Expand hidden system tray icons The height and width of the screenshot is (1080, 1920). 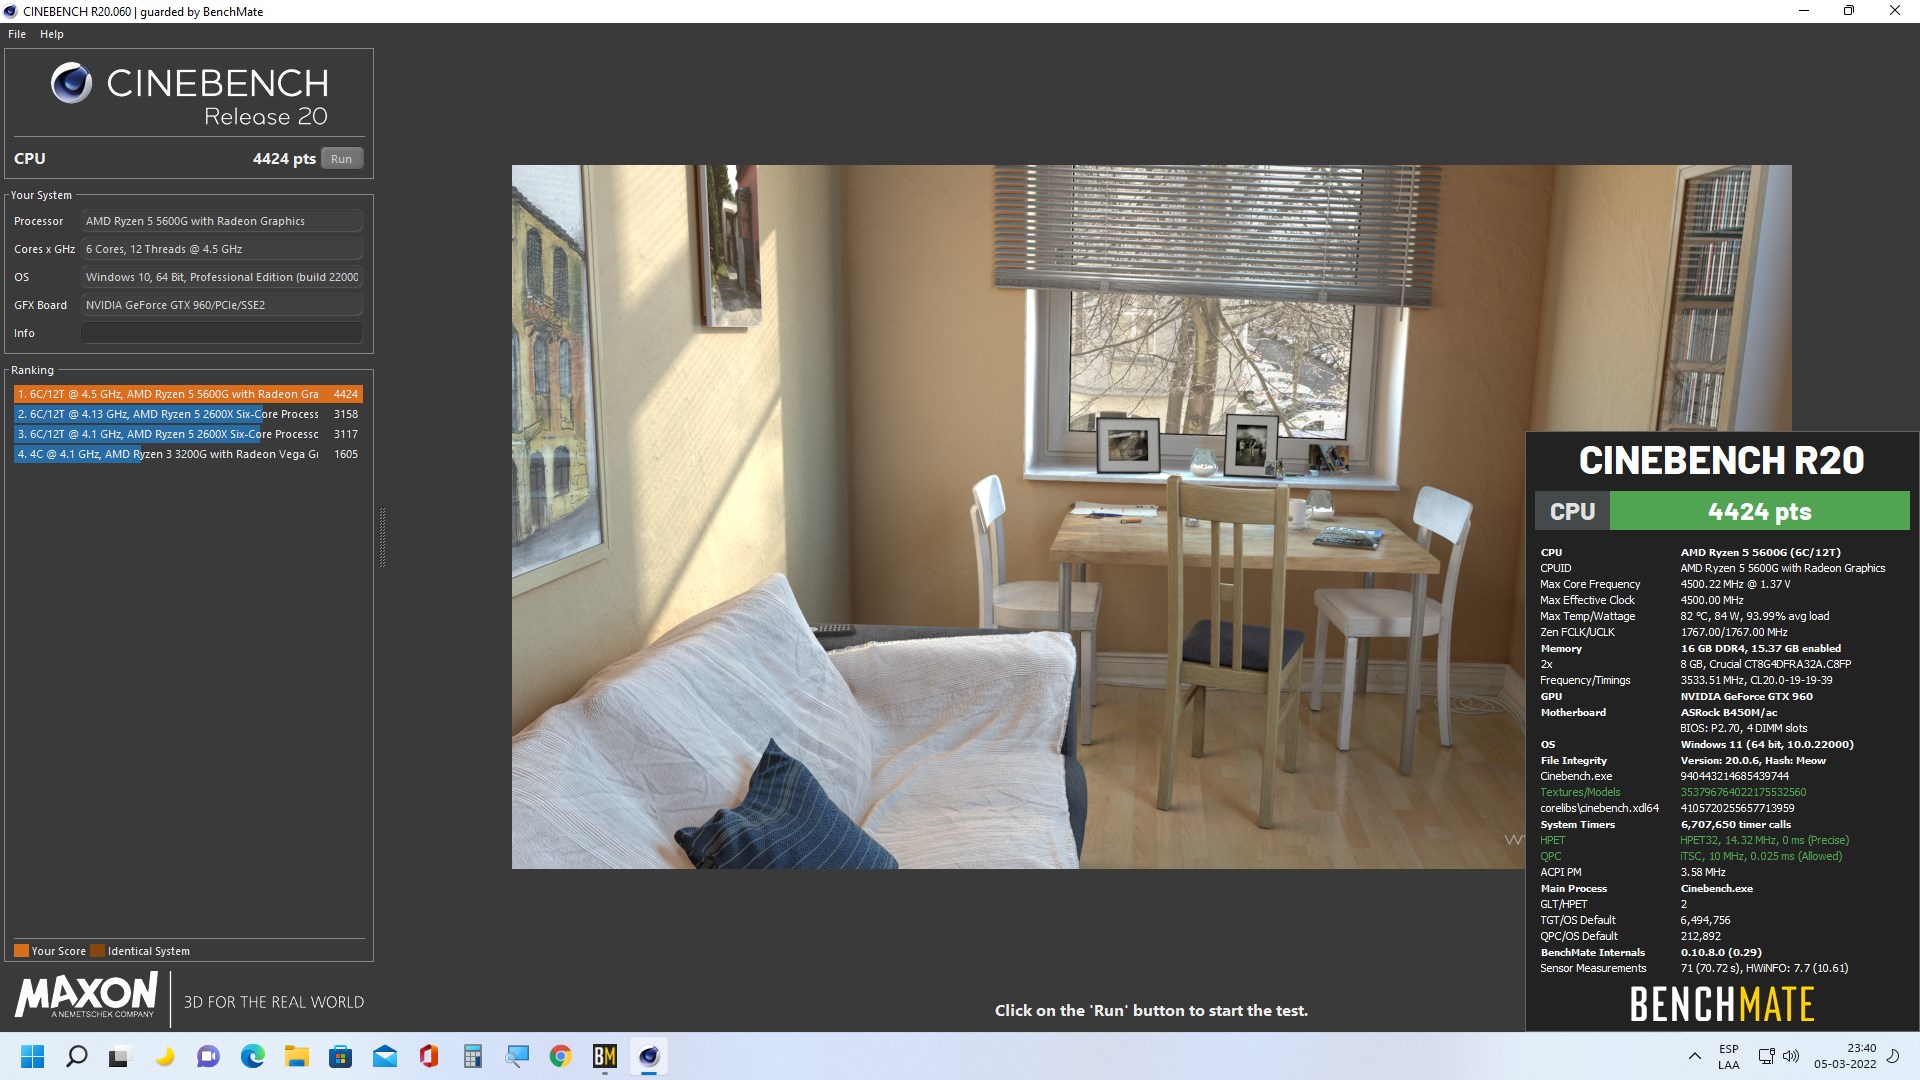click(x=1694, y=1056)
